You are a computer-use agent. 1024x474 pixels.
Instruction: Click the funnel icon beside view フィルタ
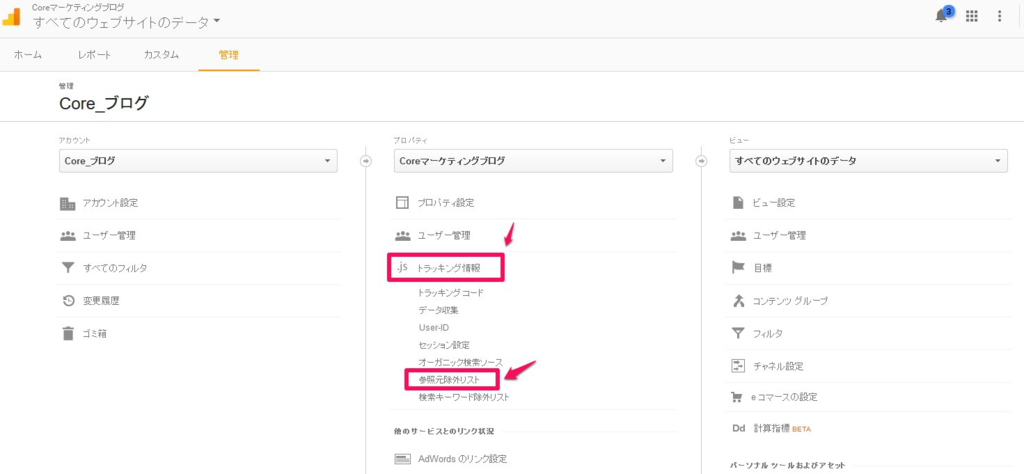pos(738,334)
